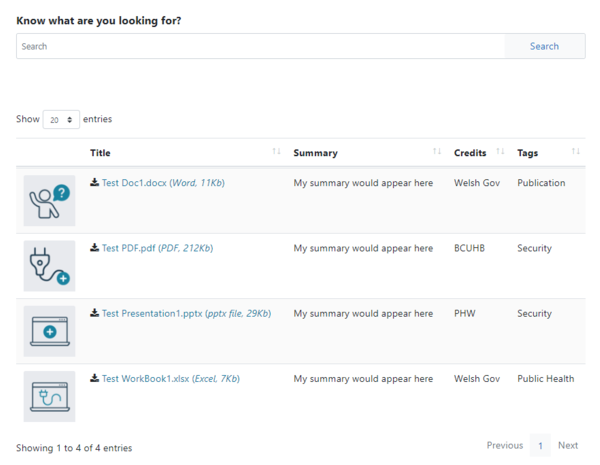Image resolution: width=600 pixels, height=465 pixels.
Task: Click the person with question mark thumbnail
Action: [x=49, y=201]
